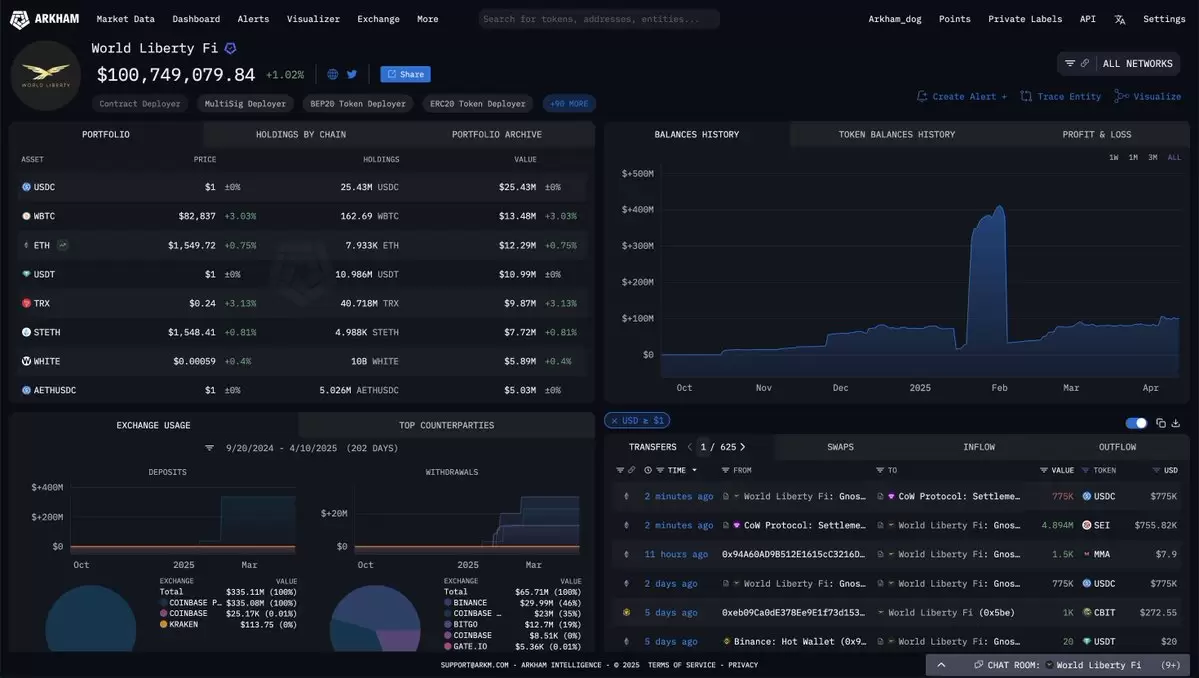
Task: Expand the +90 MORE tags
Action: [569, 103]
